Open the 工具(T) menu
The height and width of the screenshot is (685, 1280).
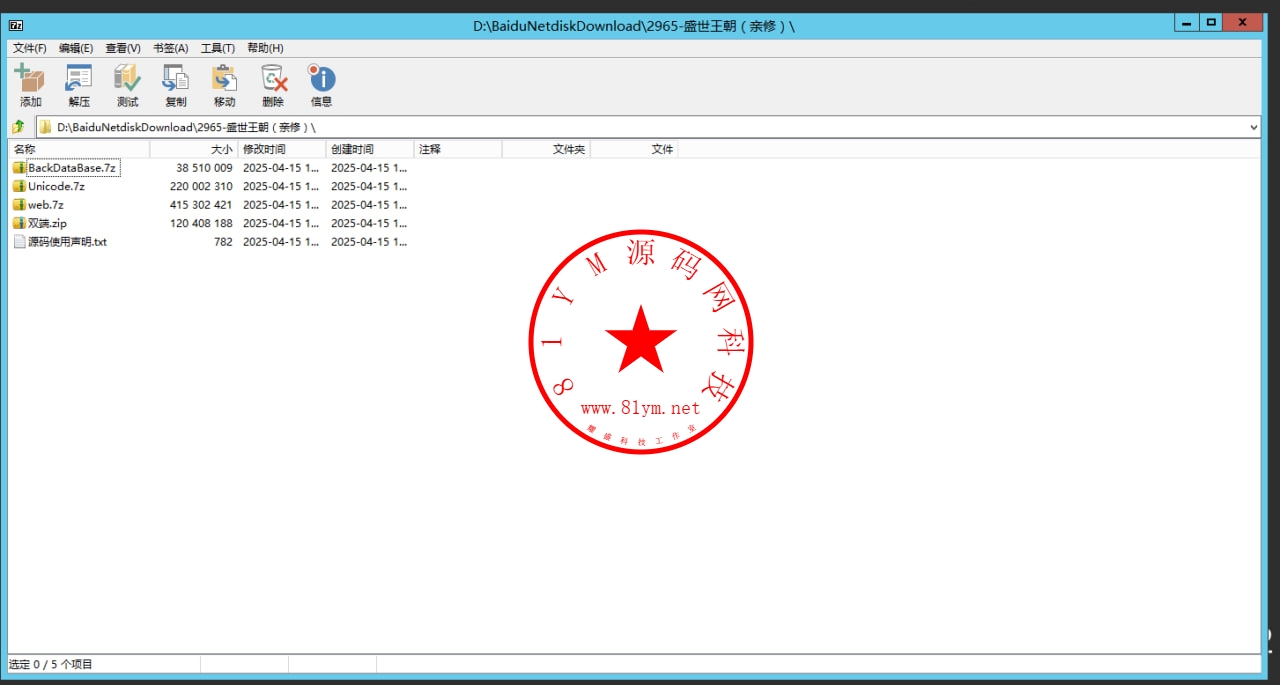[x=218, y=48]
